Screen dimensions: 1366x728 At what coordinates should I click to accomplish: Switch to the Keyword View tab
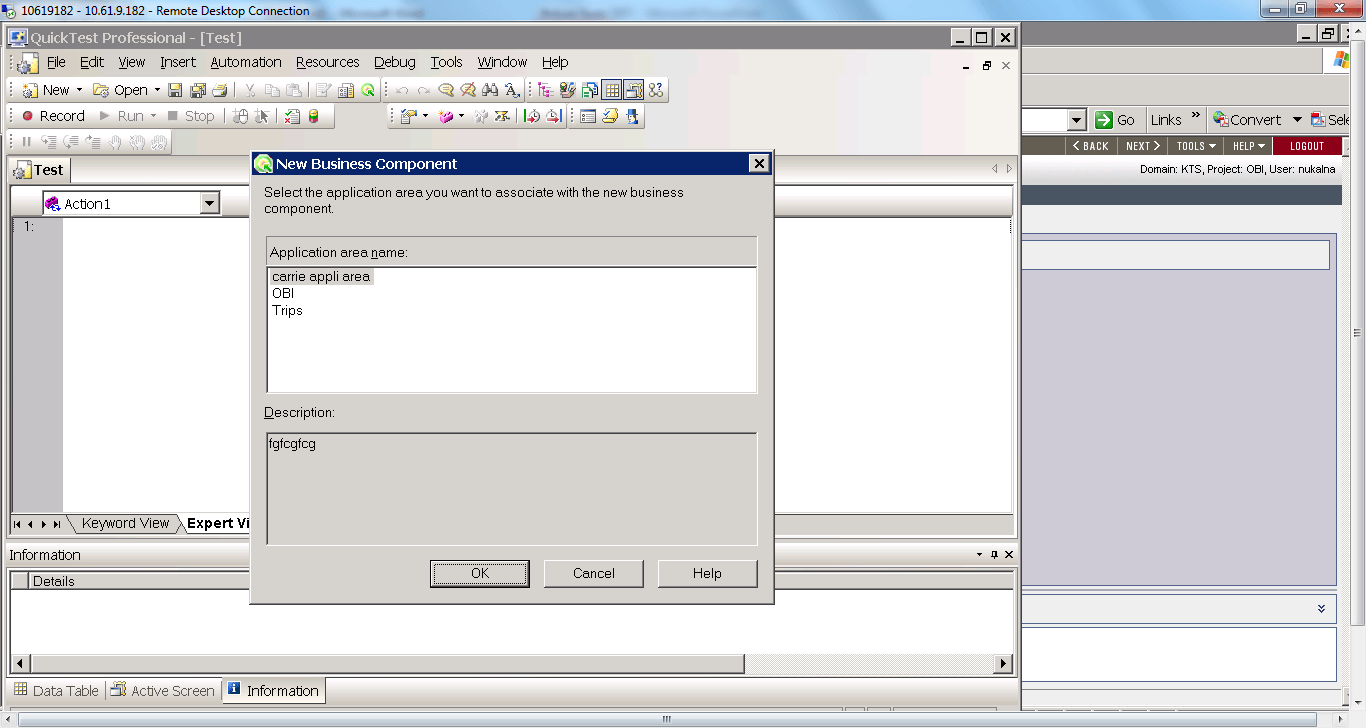(126, 523)
